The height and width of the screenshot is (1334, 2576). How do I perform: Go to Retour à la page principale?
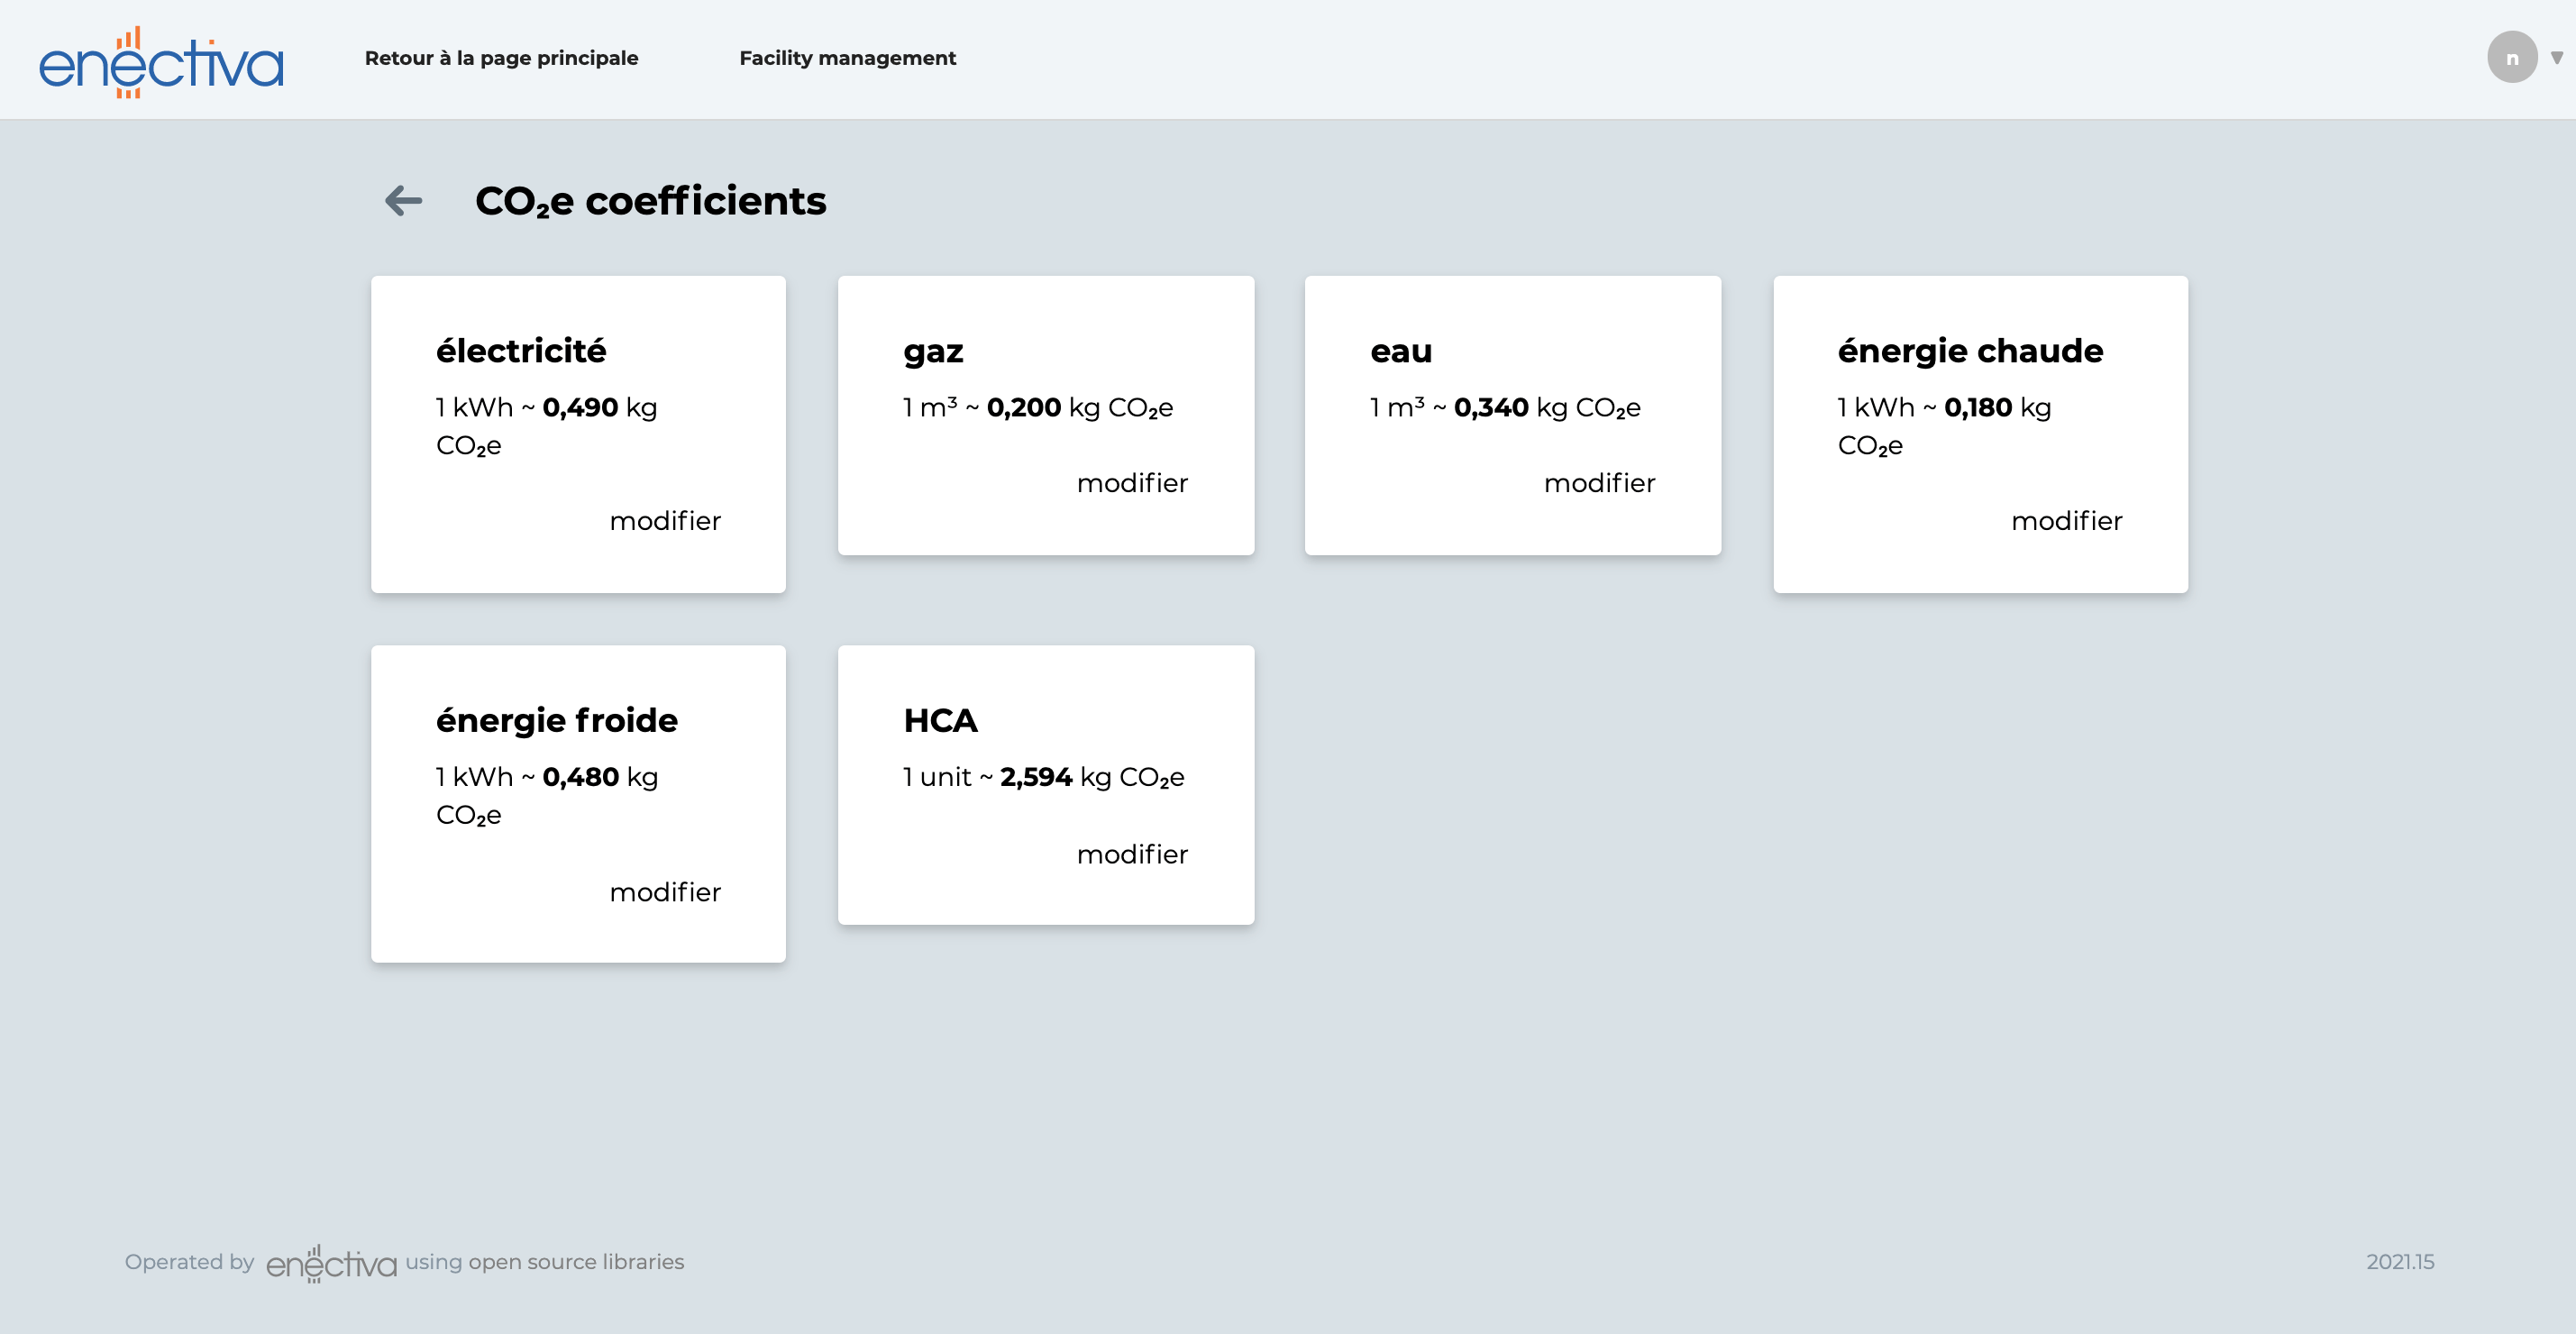[x=501, y=58]
